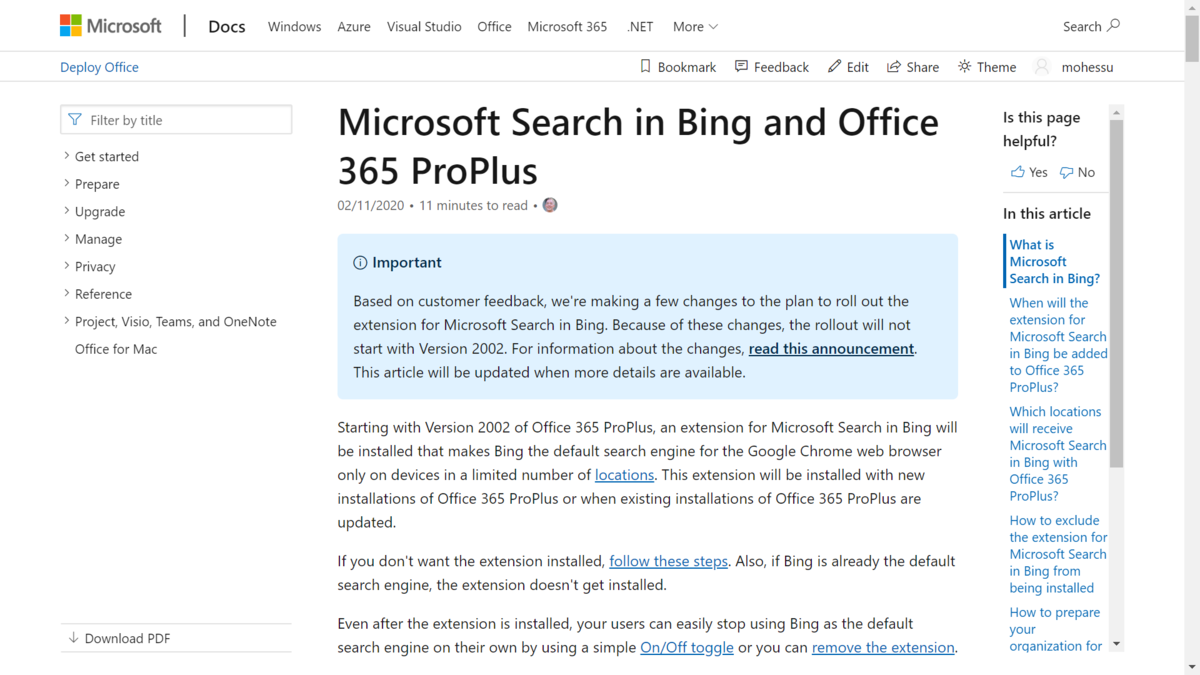
Task: Click the filter funnel icon
Action: click(75, 120)
